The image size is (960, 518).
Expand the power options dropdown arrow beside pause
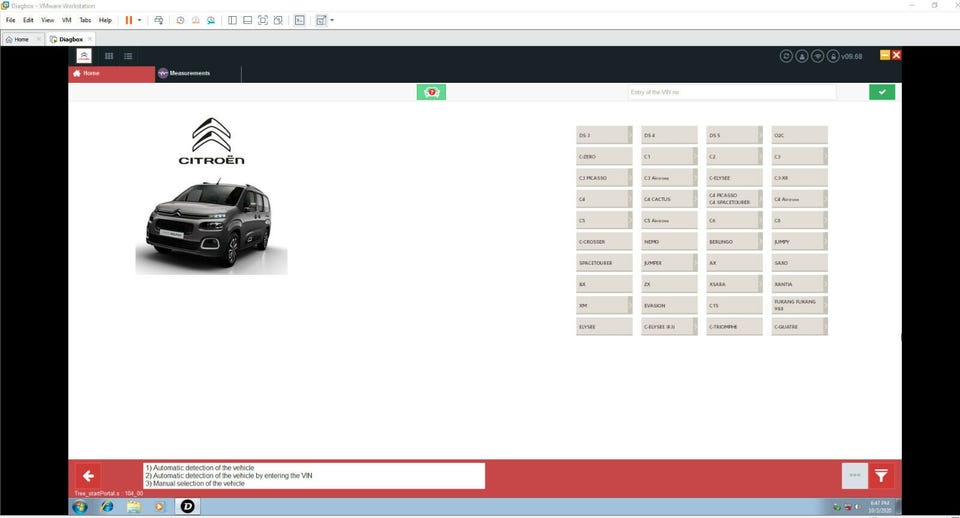pos(139,20)
